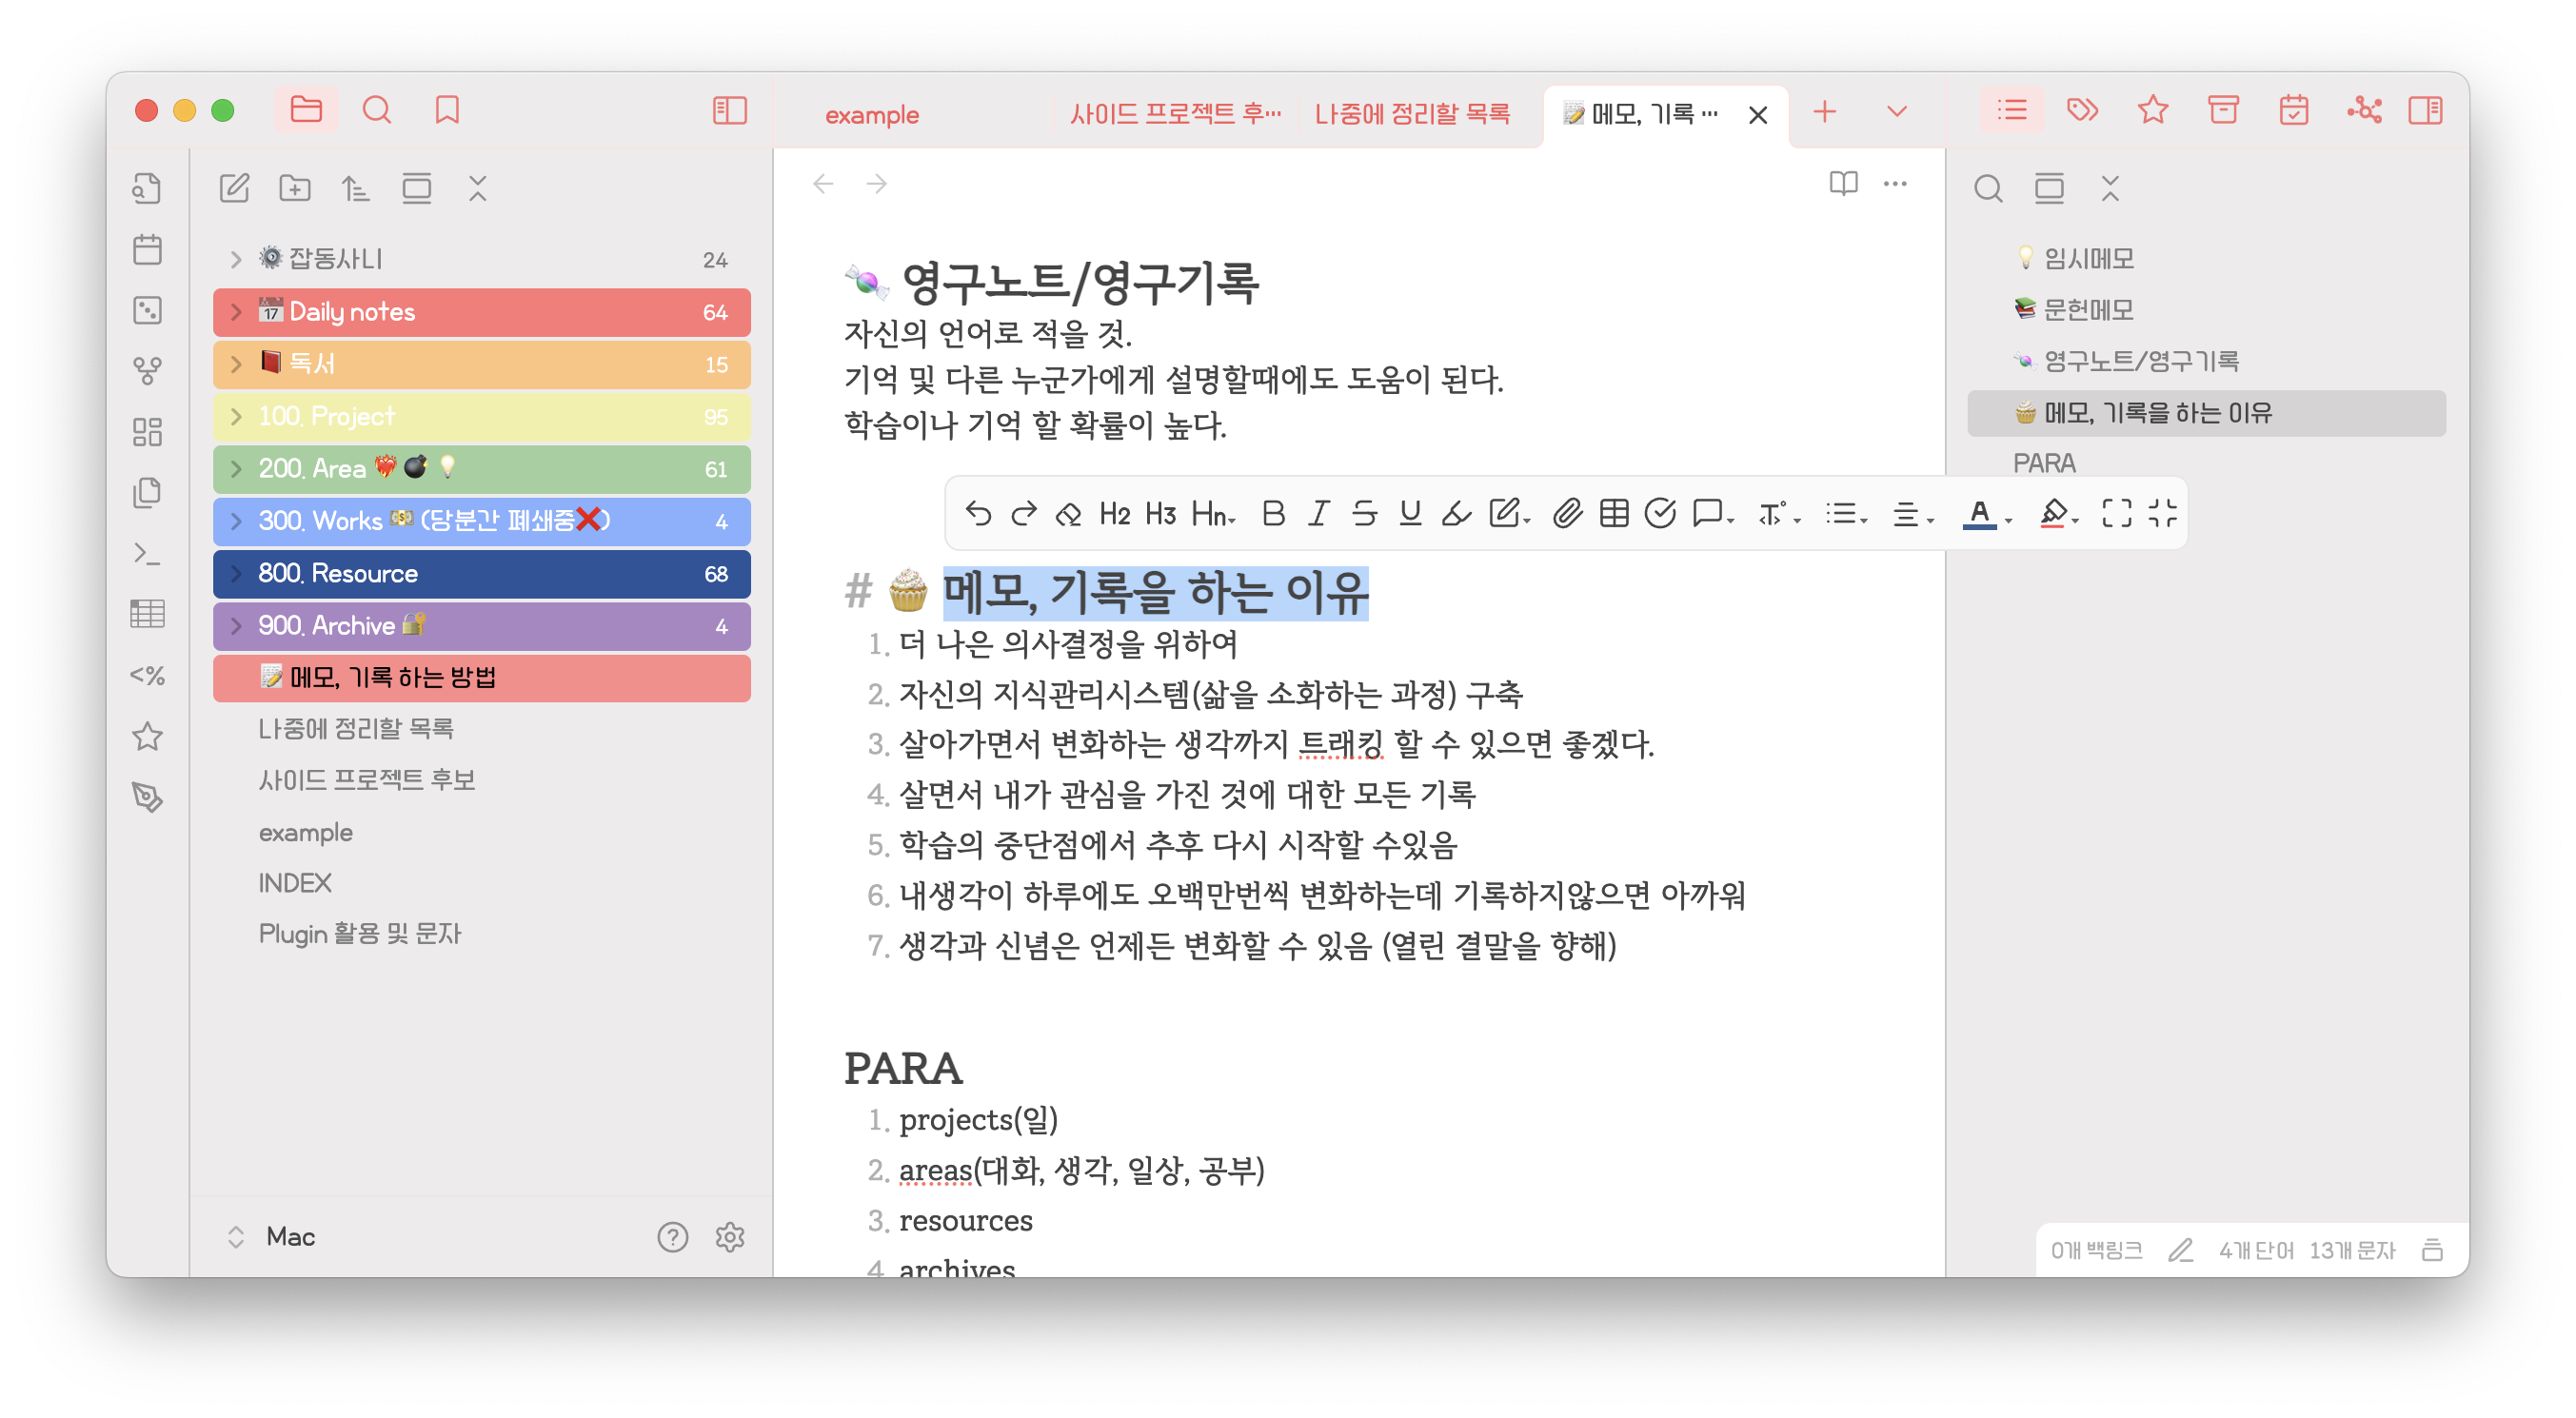This screenshot has height=1418, width=2576.
Task: Insert template using the <% ribbon icon
Action: pyautogui.click(x=147, y=675)
